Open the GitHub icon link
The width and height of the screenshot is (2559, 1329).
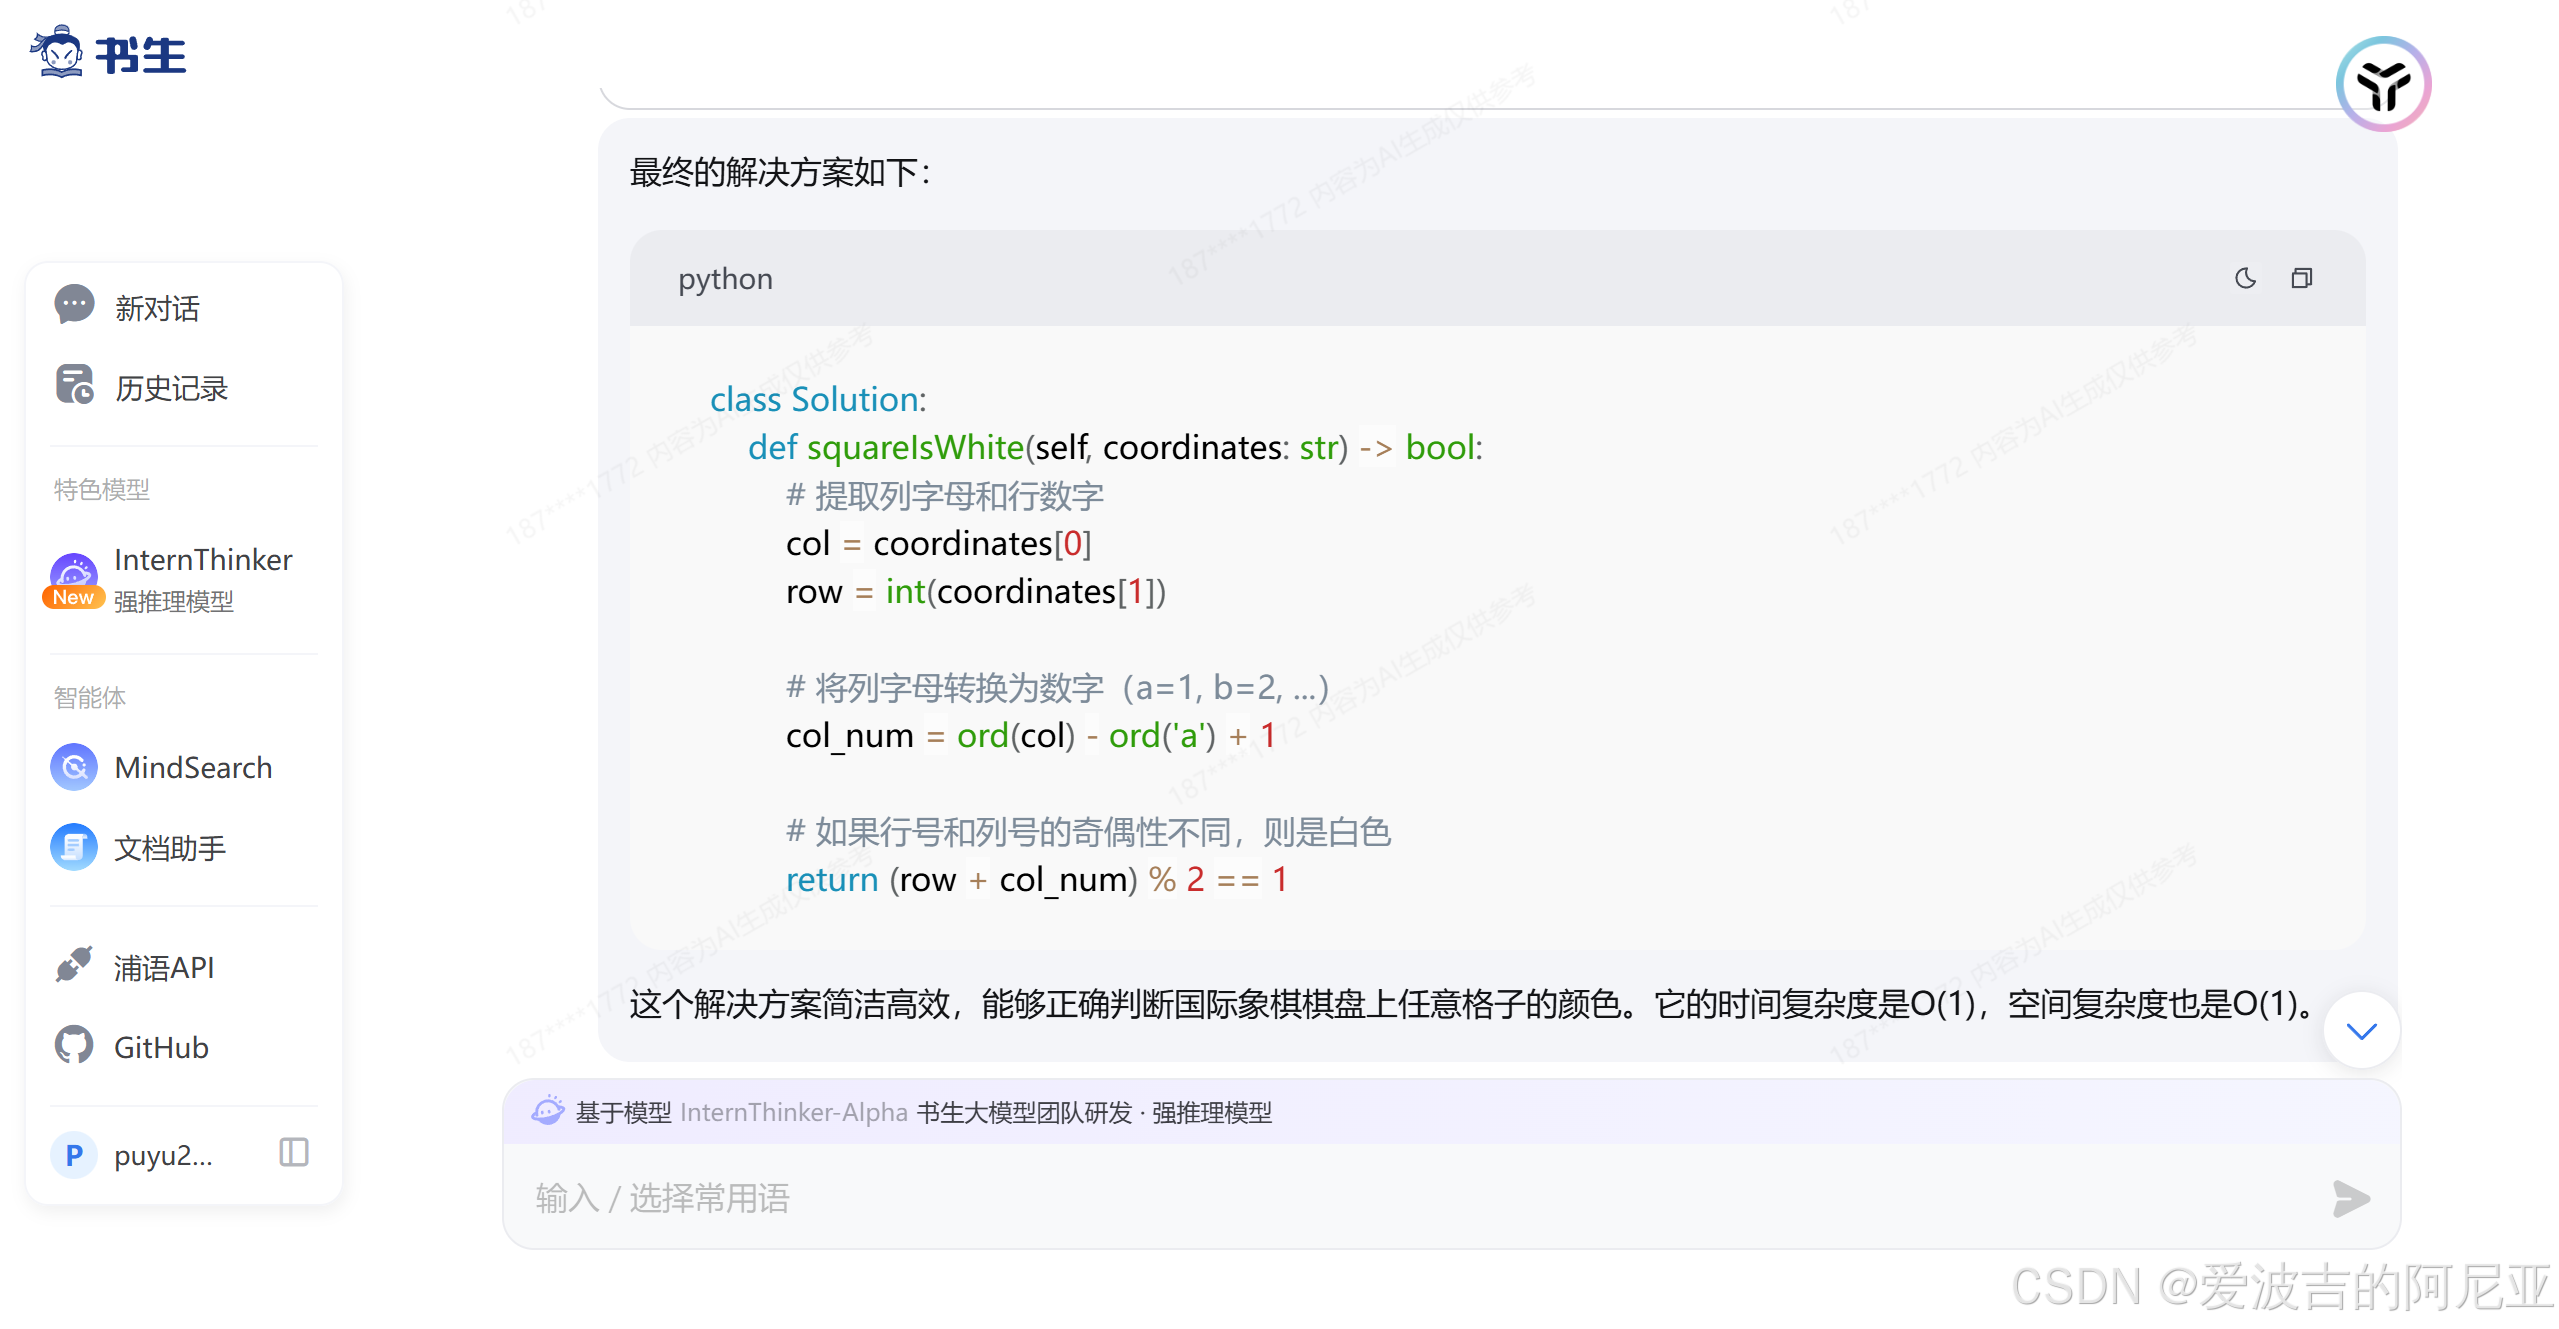[74, 1046]
